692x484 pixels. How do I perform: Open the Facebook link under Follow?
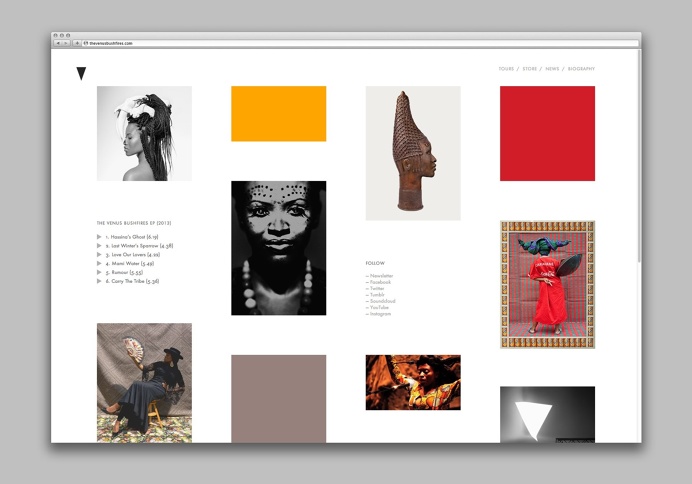point(379,282)
